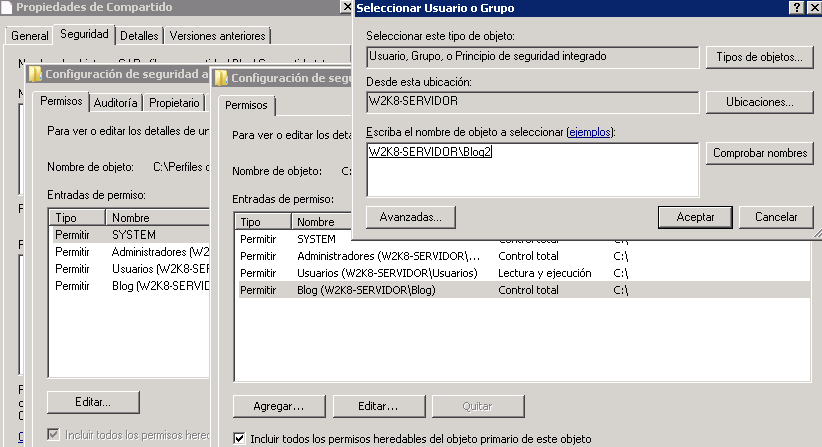The image size is (822, 447).
Task: Select Administradores (W2K8-SERVIDOR\... Control total row
Action: (x=524, y=256)
